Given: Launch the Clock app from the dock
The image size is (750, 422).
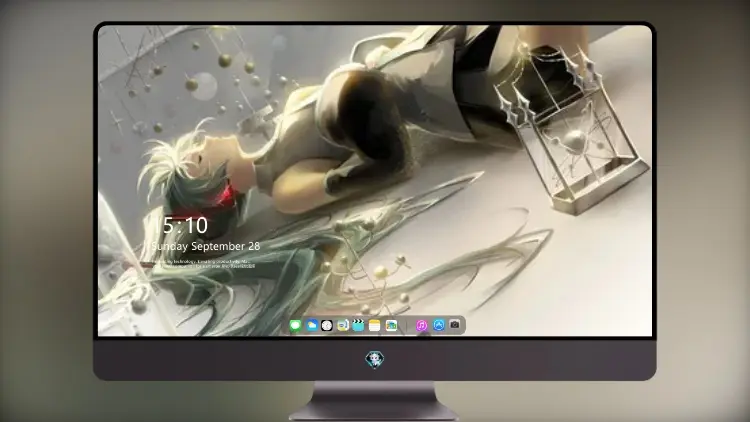Looking at the screenshot, I should [327, 326].
